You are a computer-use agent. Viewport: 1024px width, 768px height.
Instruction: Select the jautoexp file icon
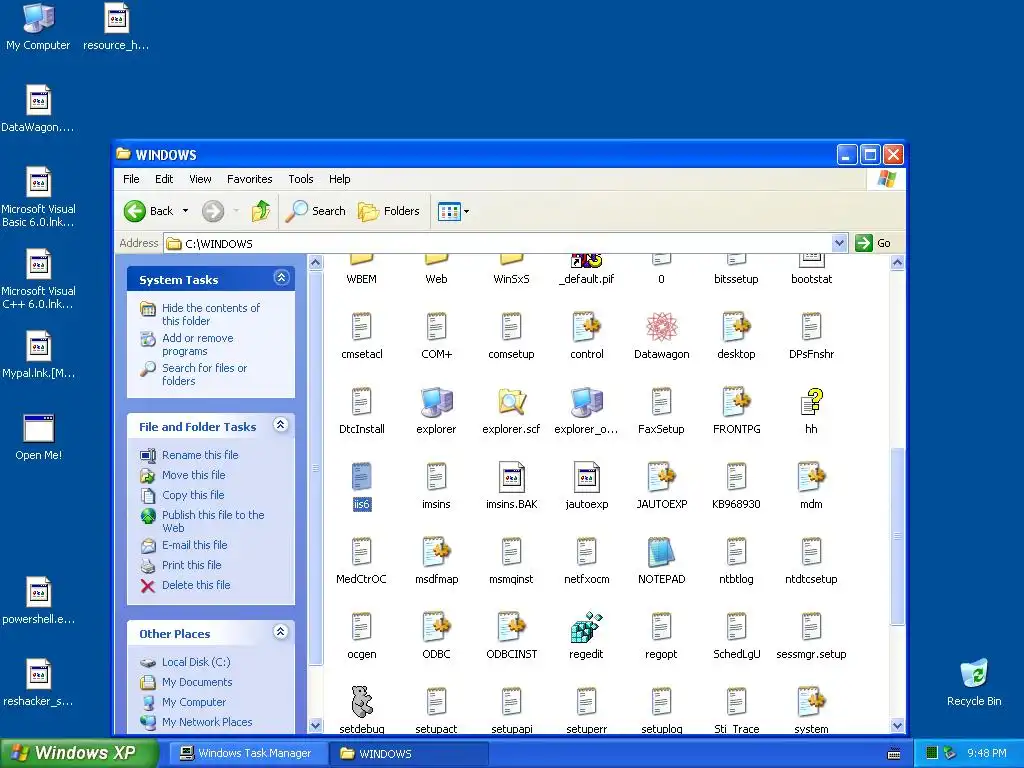pyautogui.click(x=586, y=477)
